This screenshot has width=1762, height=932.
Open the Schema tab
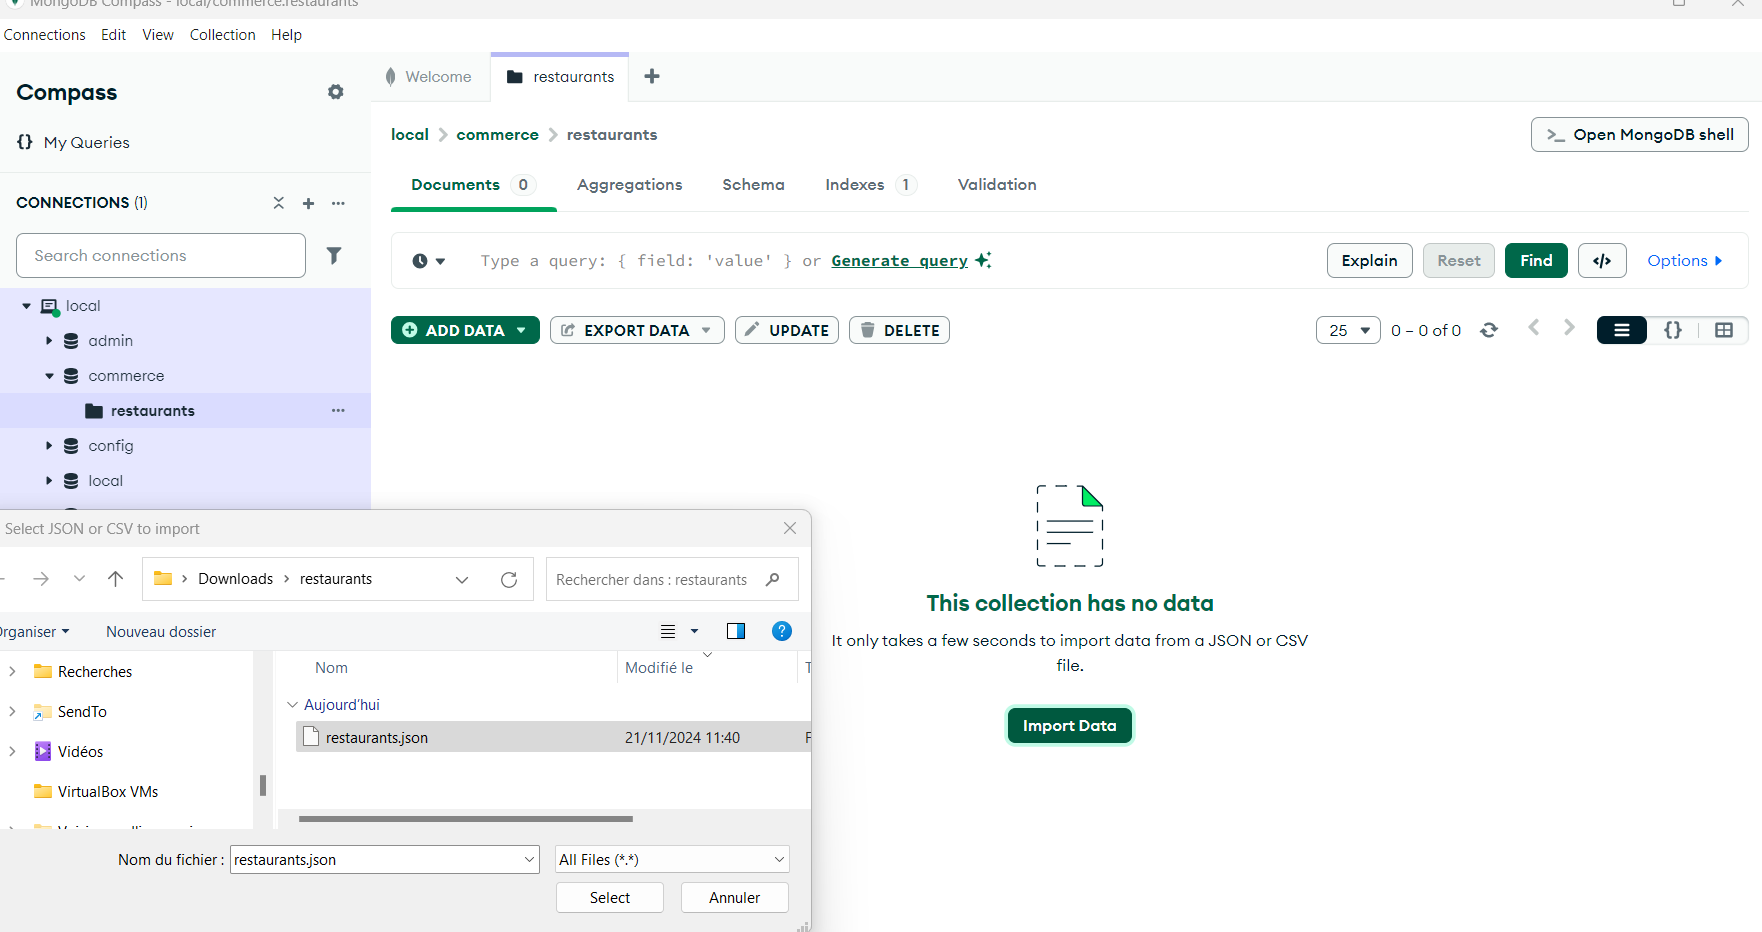point(753,185)
